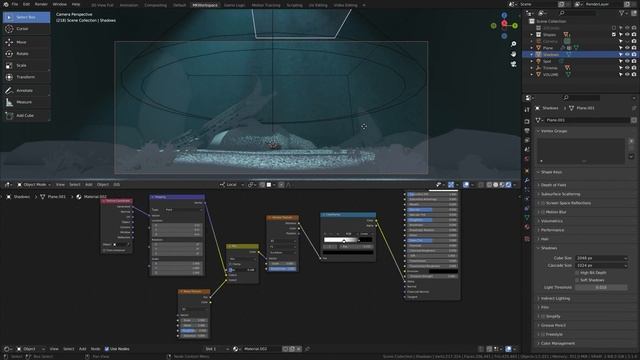
Task: Activate the Measure tool
Action: [x=27, y=102]
